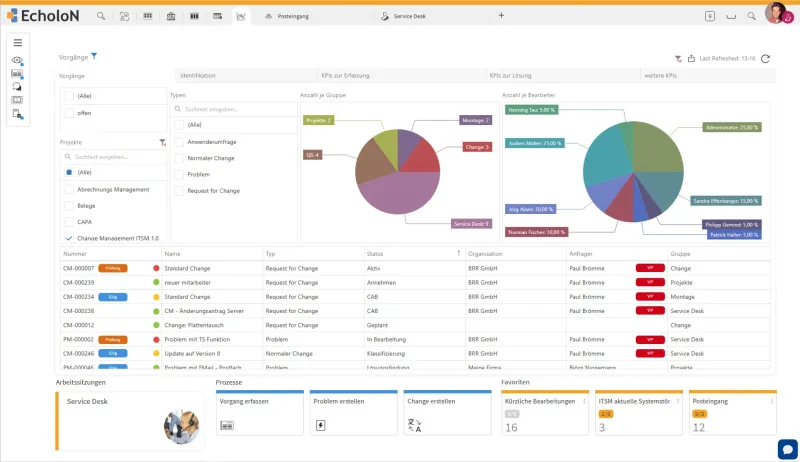This screenshot has height=462, width=800.
Task: Open the hamburger menu in the left sidebar
Action: 18,42
